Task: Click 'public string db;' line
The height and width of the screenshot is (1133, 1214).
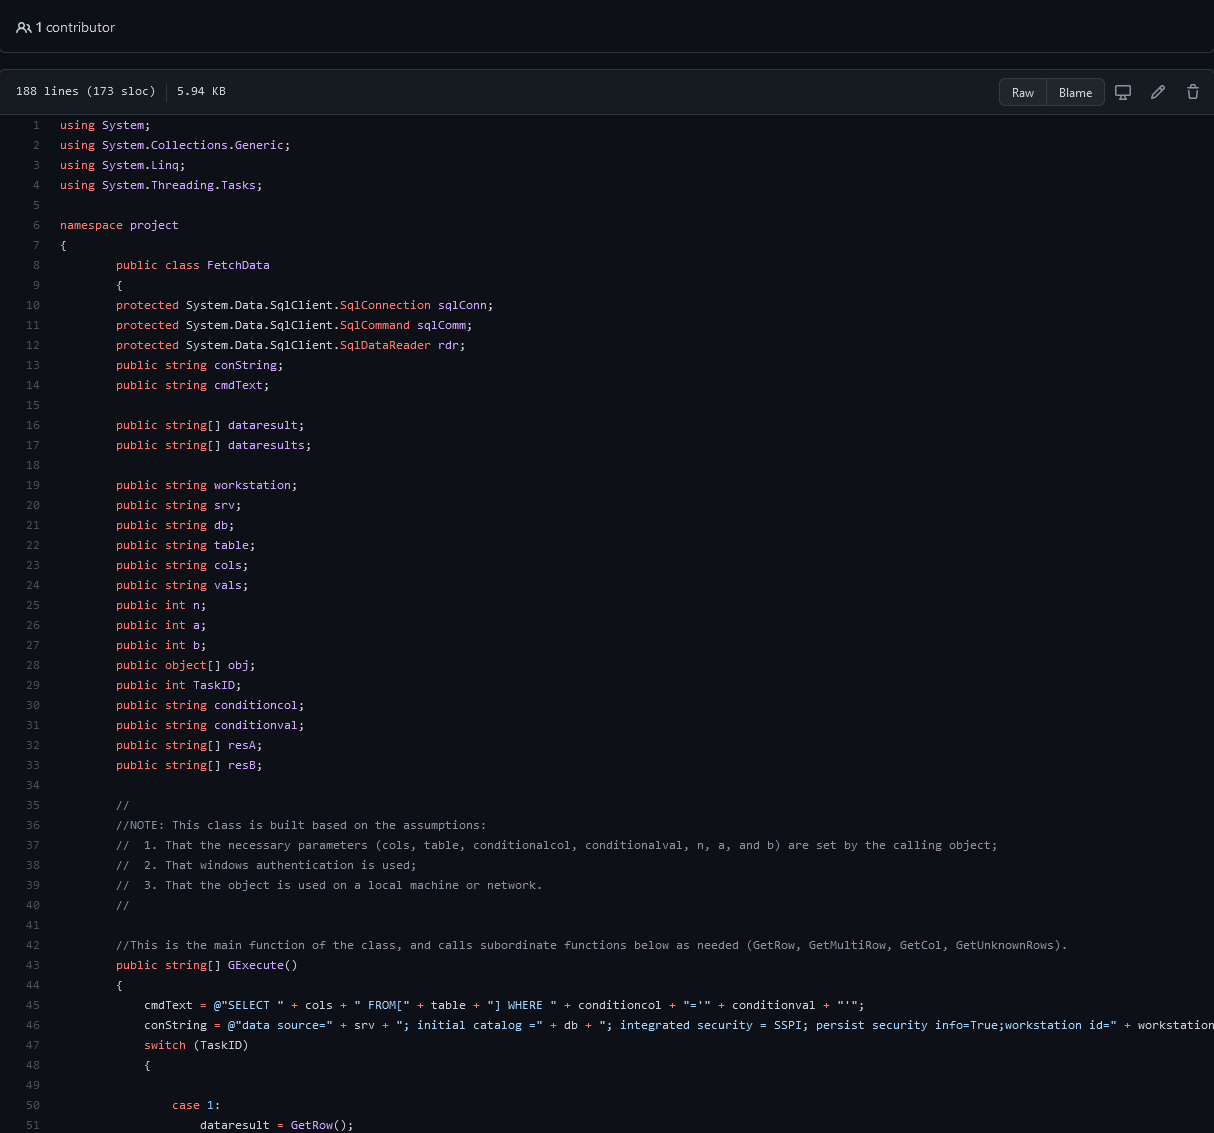Action: pos(175,525)
